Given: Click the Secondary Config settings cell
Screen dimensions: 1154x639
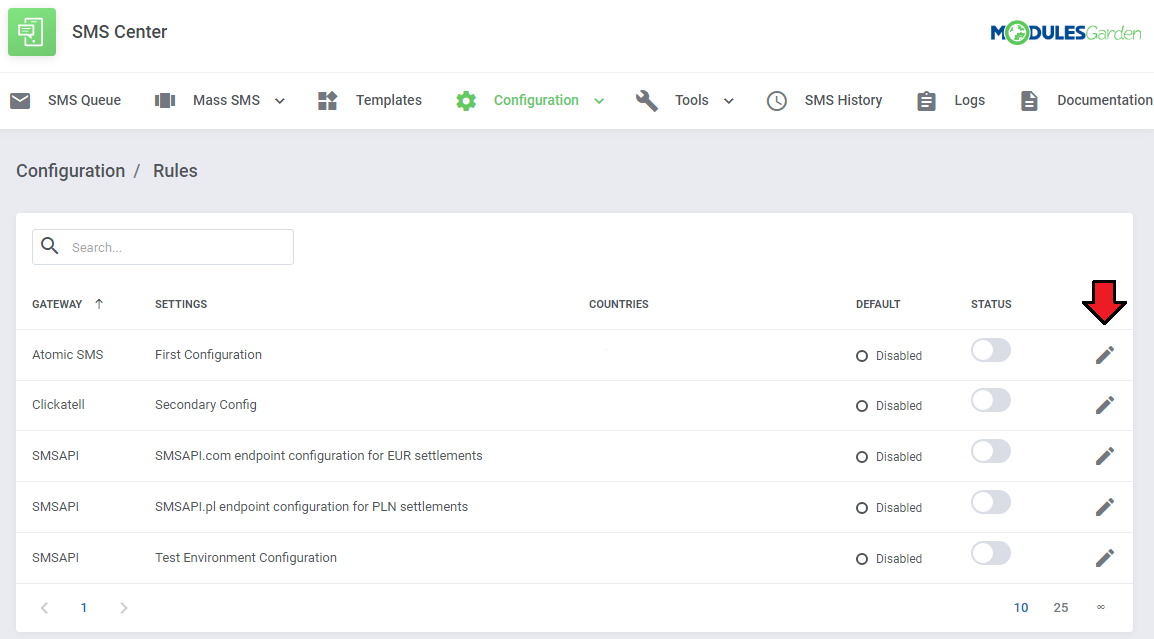Looking at the screenshot, I should [205, 405].
